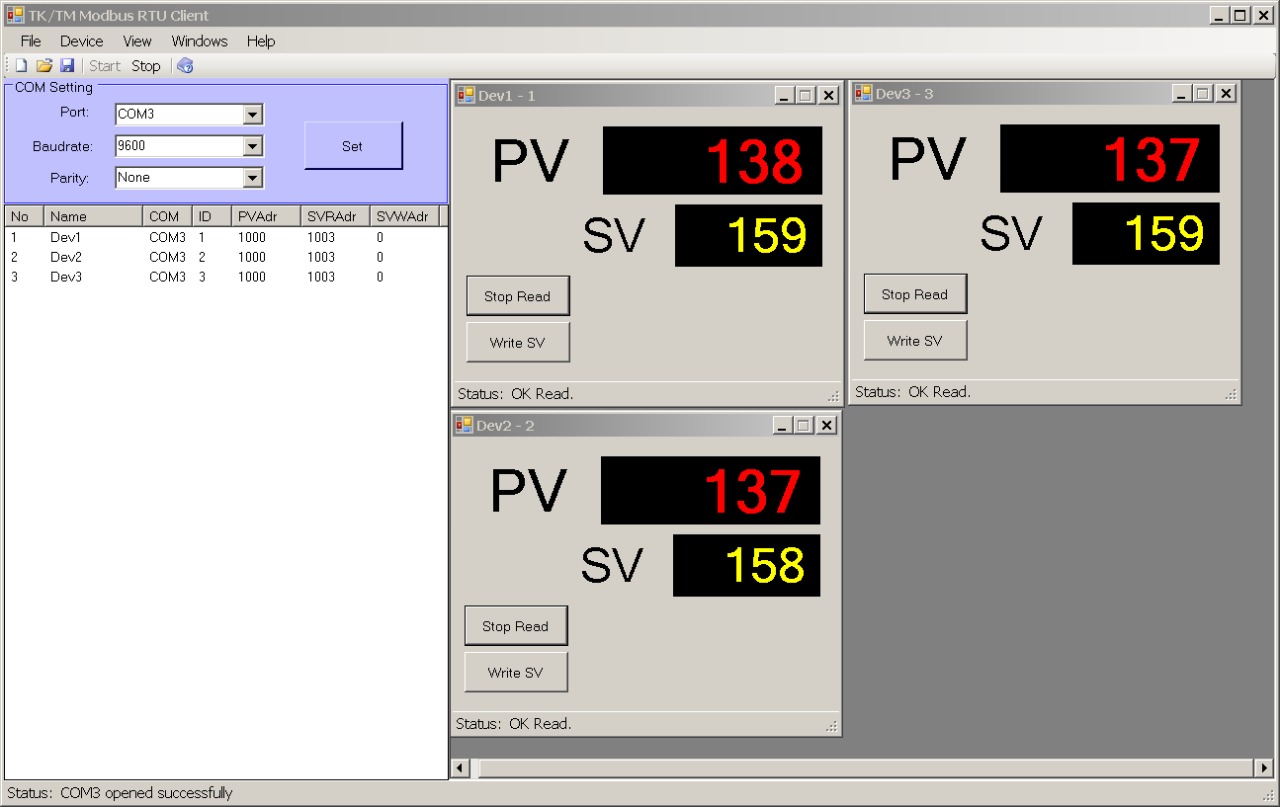
Task: Open the Help book icon
Action: click(x=185, y=64)
